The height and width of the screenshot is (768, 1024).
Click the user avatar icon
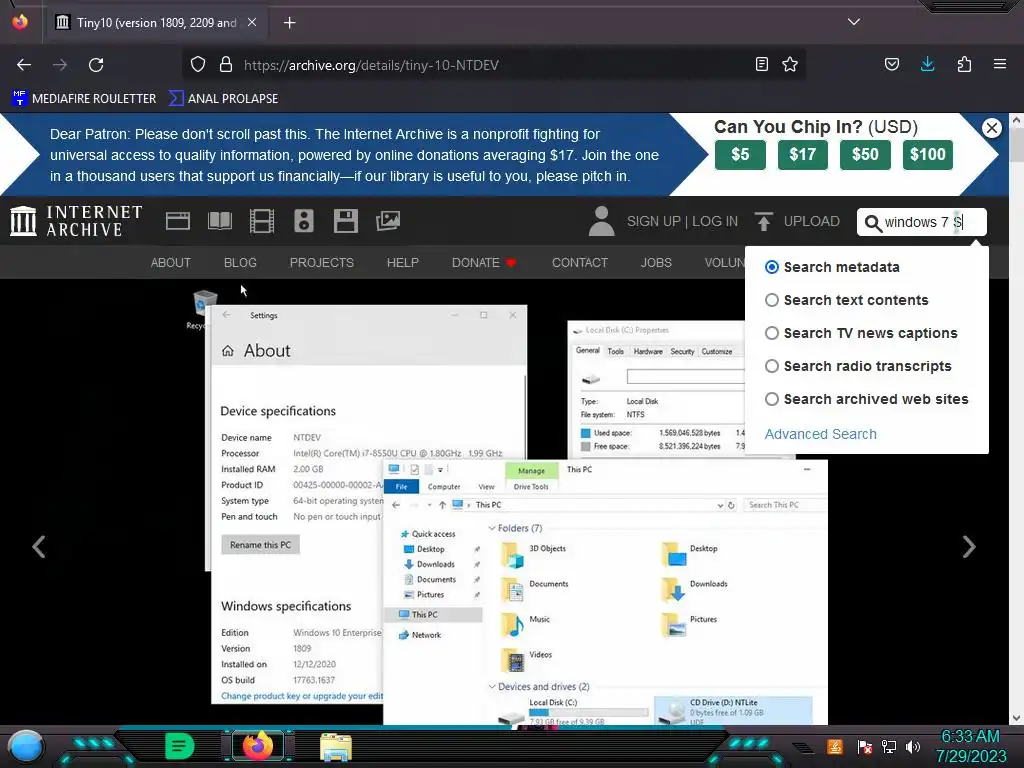(601, 221)
